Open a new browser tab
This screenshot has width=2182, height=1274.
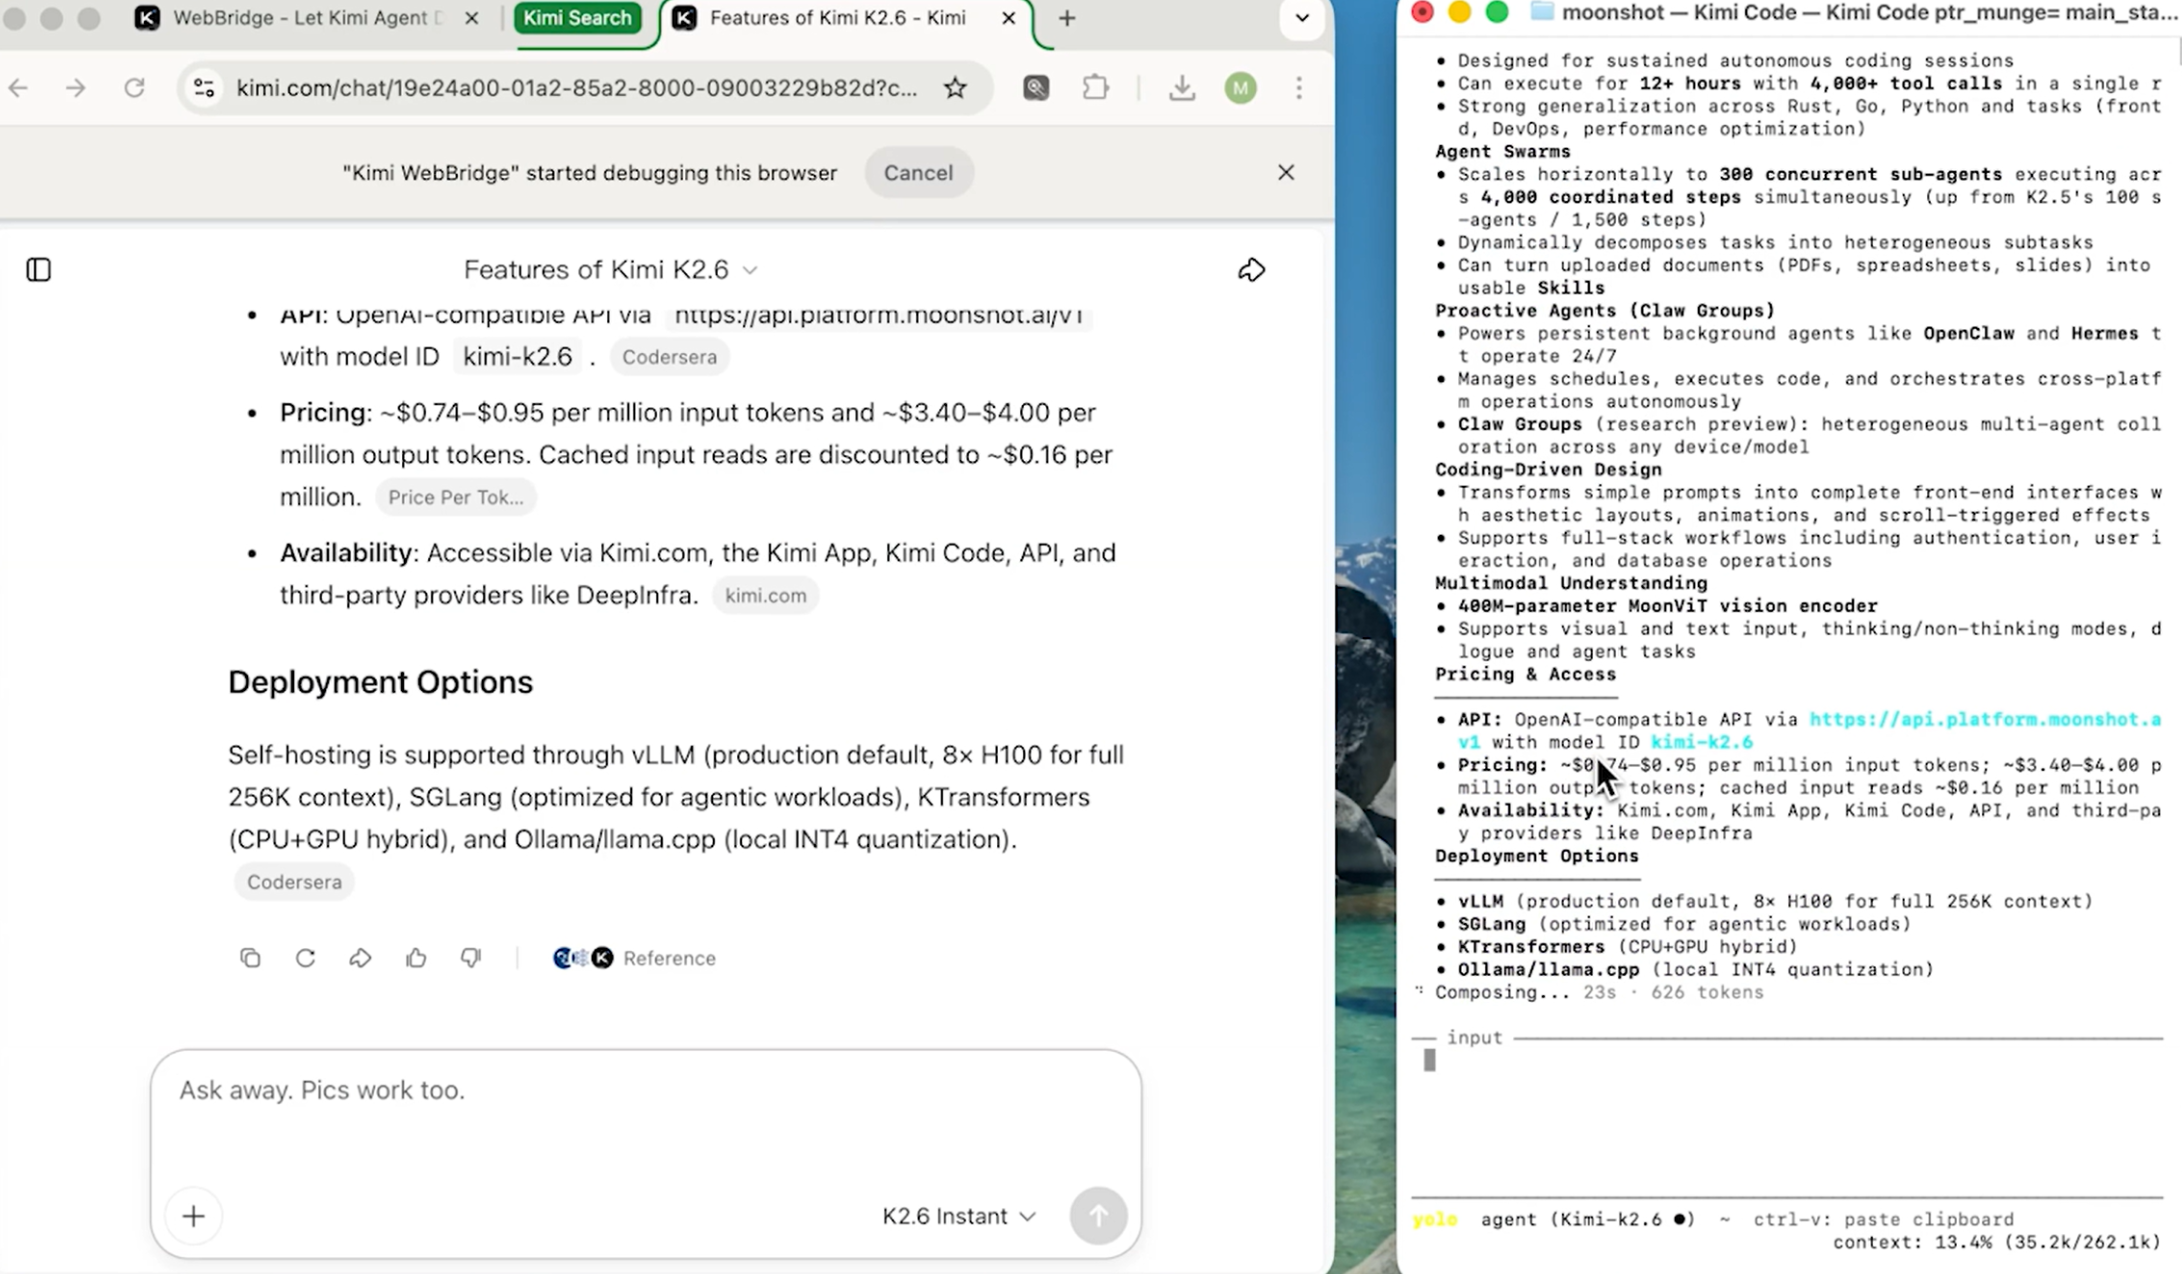click(1067, 18)
